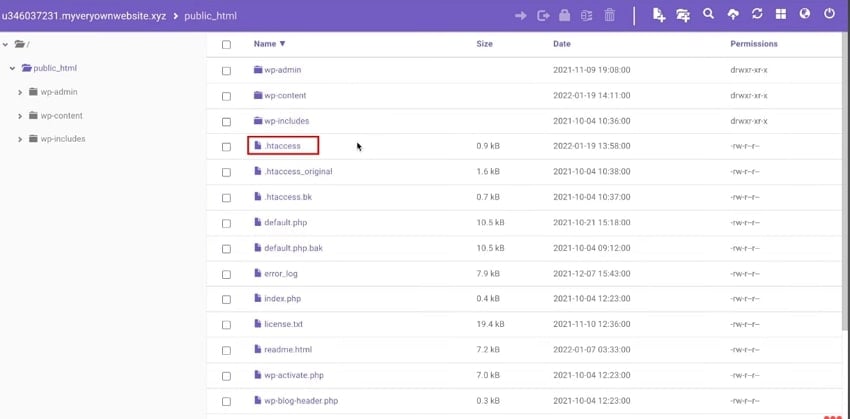Open the default.php.bak file name
The image size is (850, 419).
tap(293, 248)
